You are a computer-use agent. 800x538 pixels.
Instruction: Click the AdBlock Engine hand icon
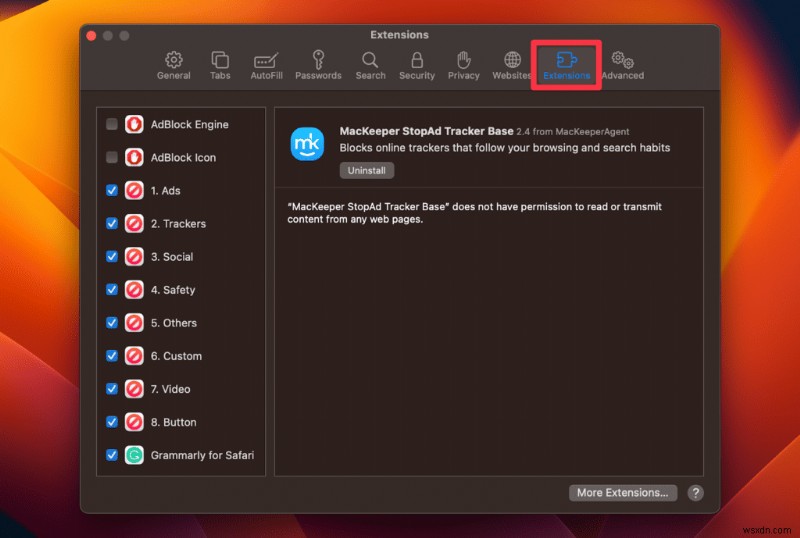click(134, 124)
